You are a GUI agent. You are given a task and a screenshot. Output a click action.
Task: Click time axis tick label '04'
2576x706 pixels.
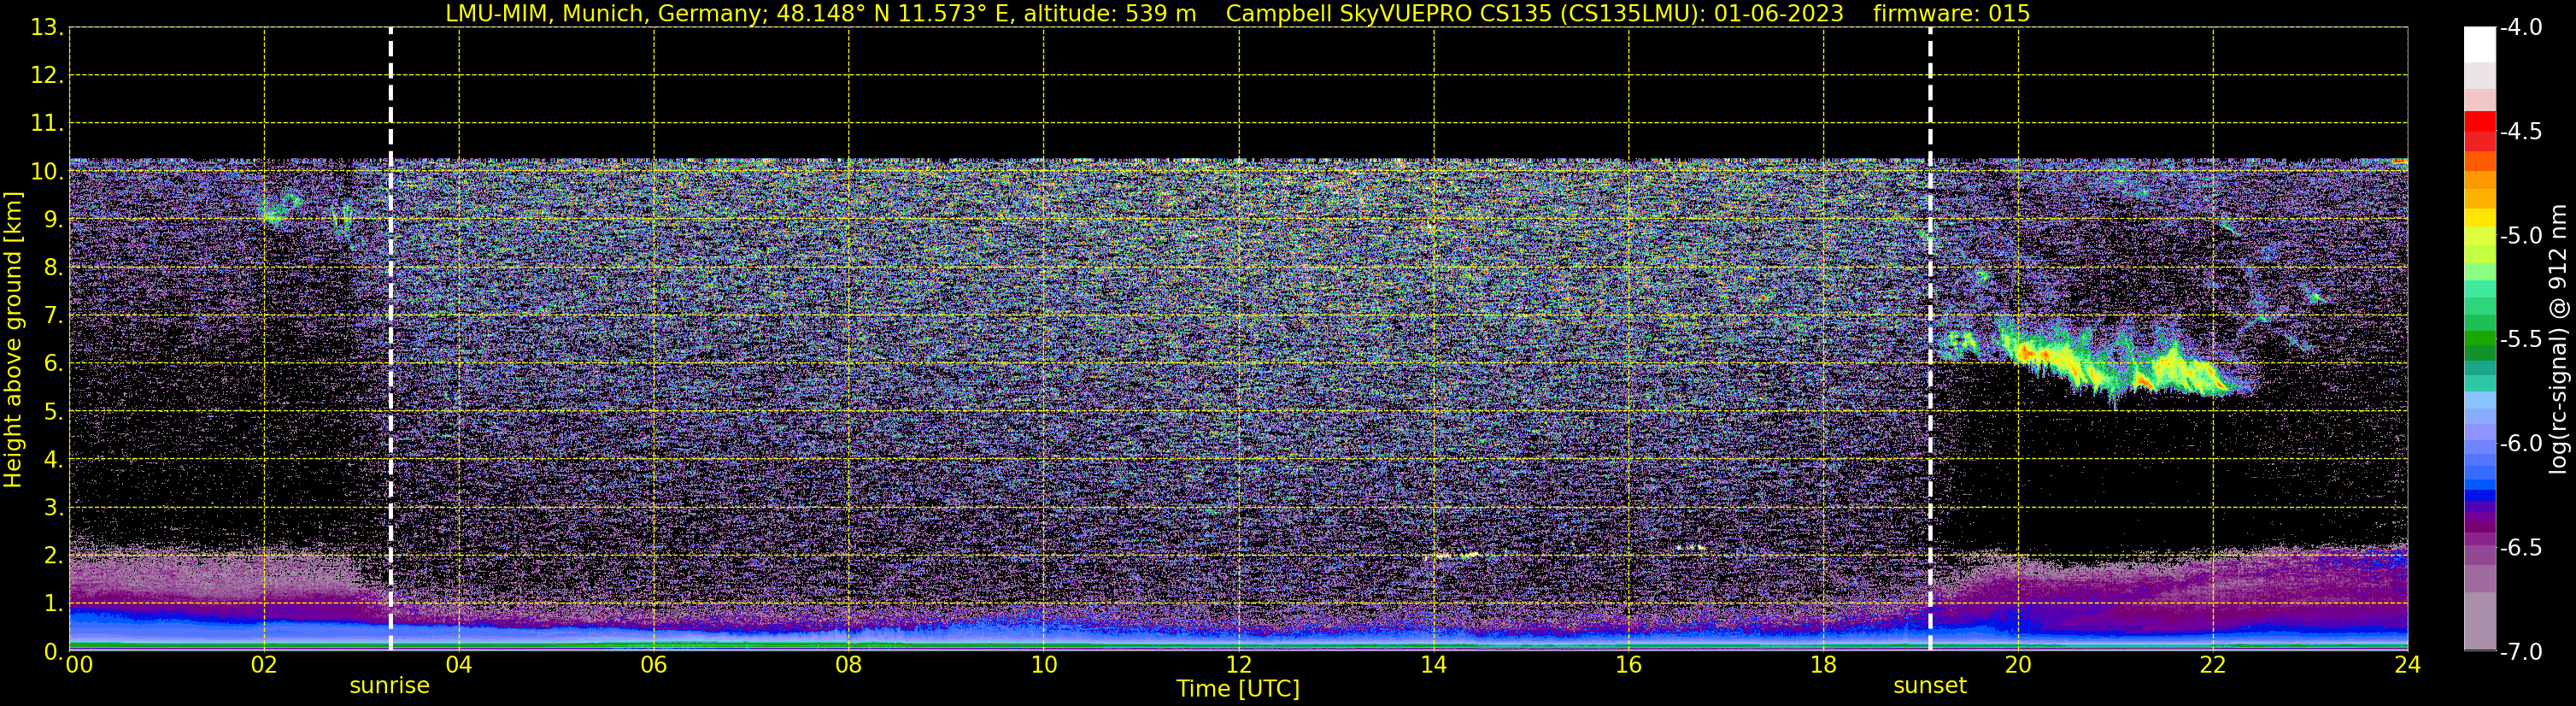(x=459, y=665)
